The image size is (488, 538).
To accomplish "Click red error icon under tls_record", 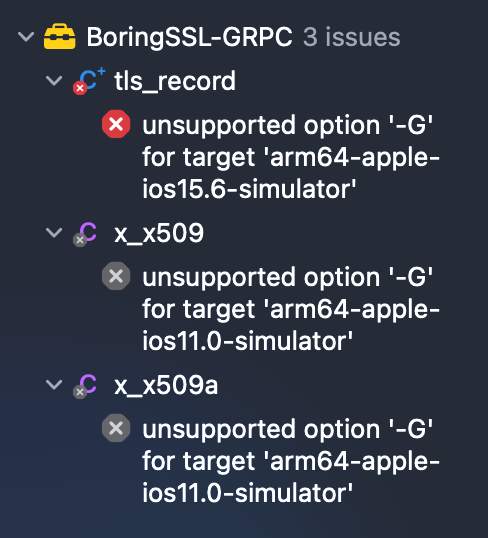I will click(116, 124).
